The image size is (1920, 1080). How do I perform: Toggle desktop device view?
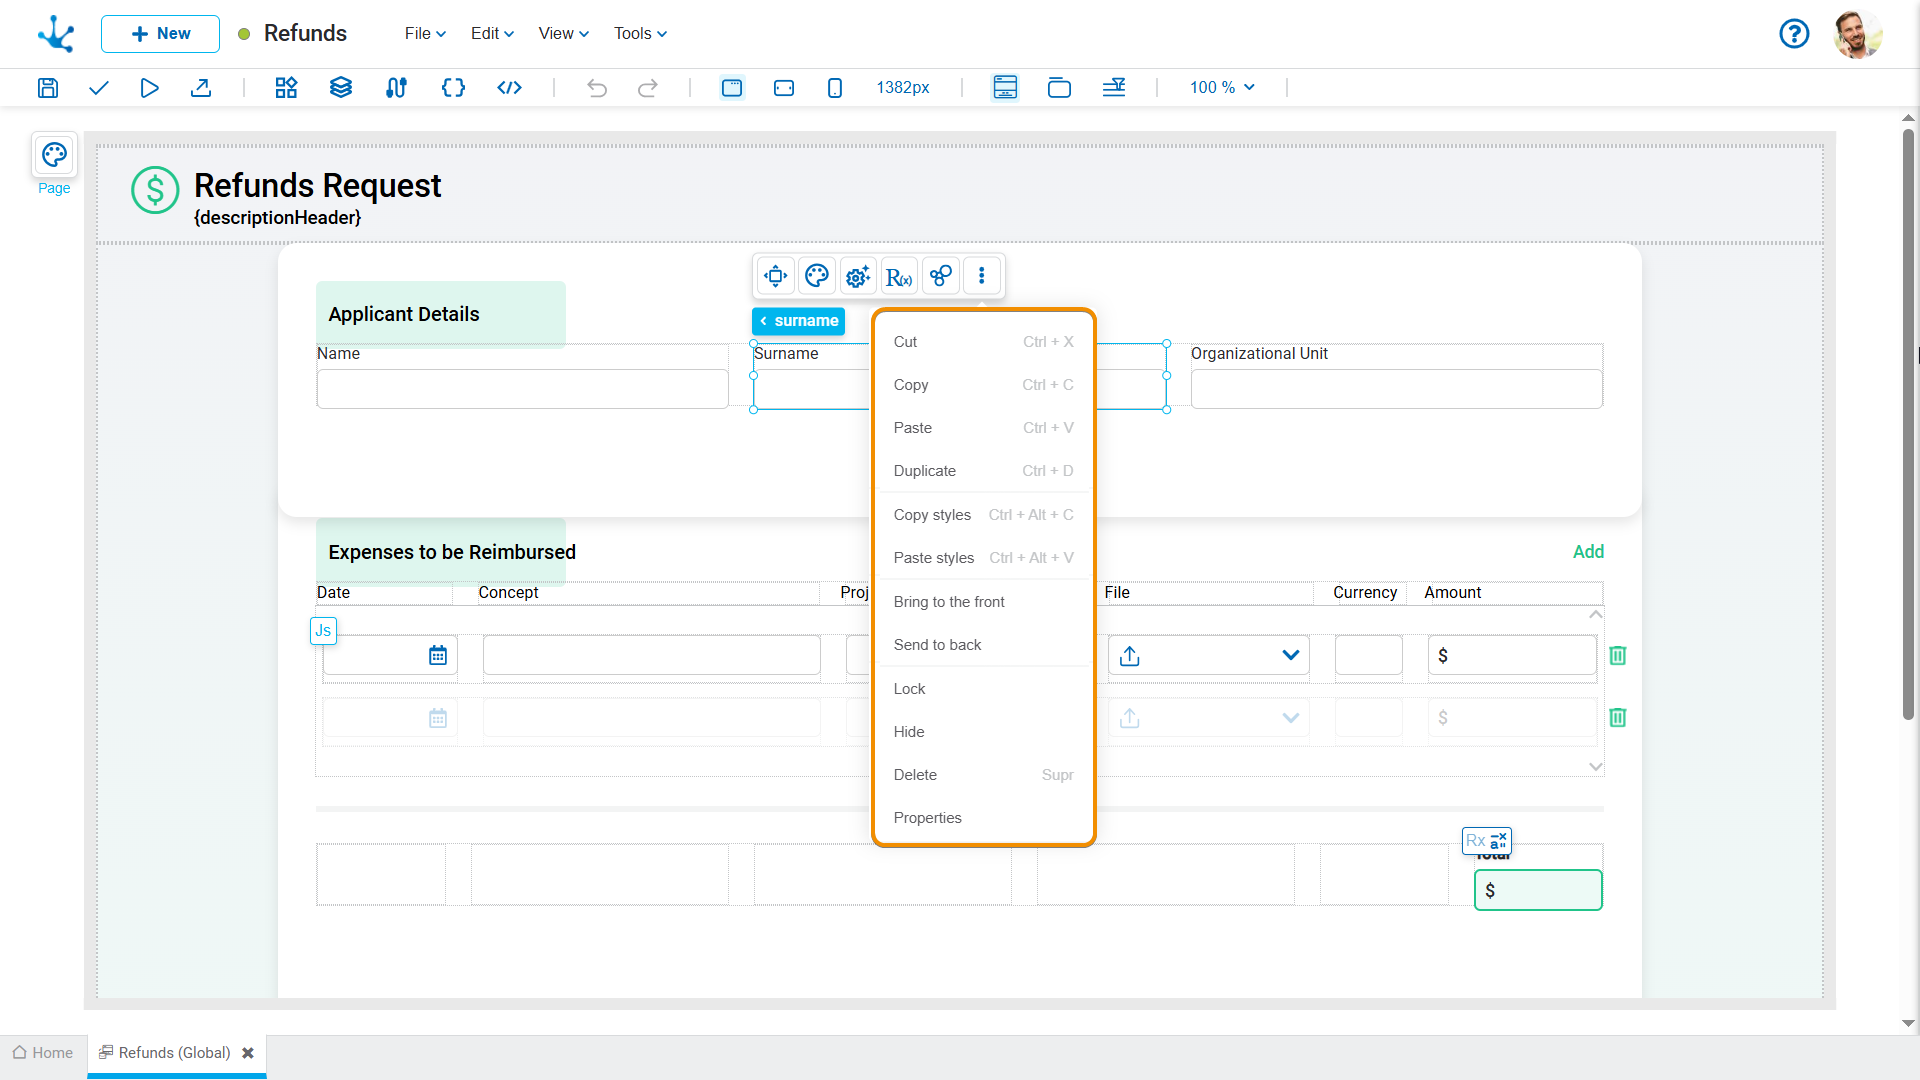(x=732, y=88)
